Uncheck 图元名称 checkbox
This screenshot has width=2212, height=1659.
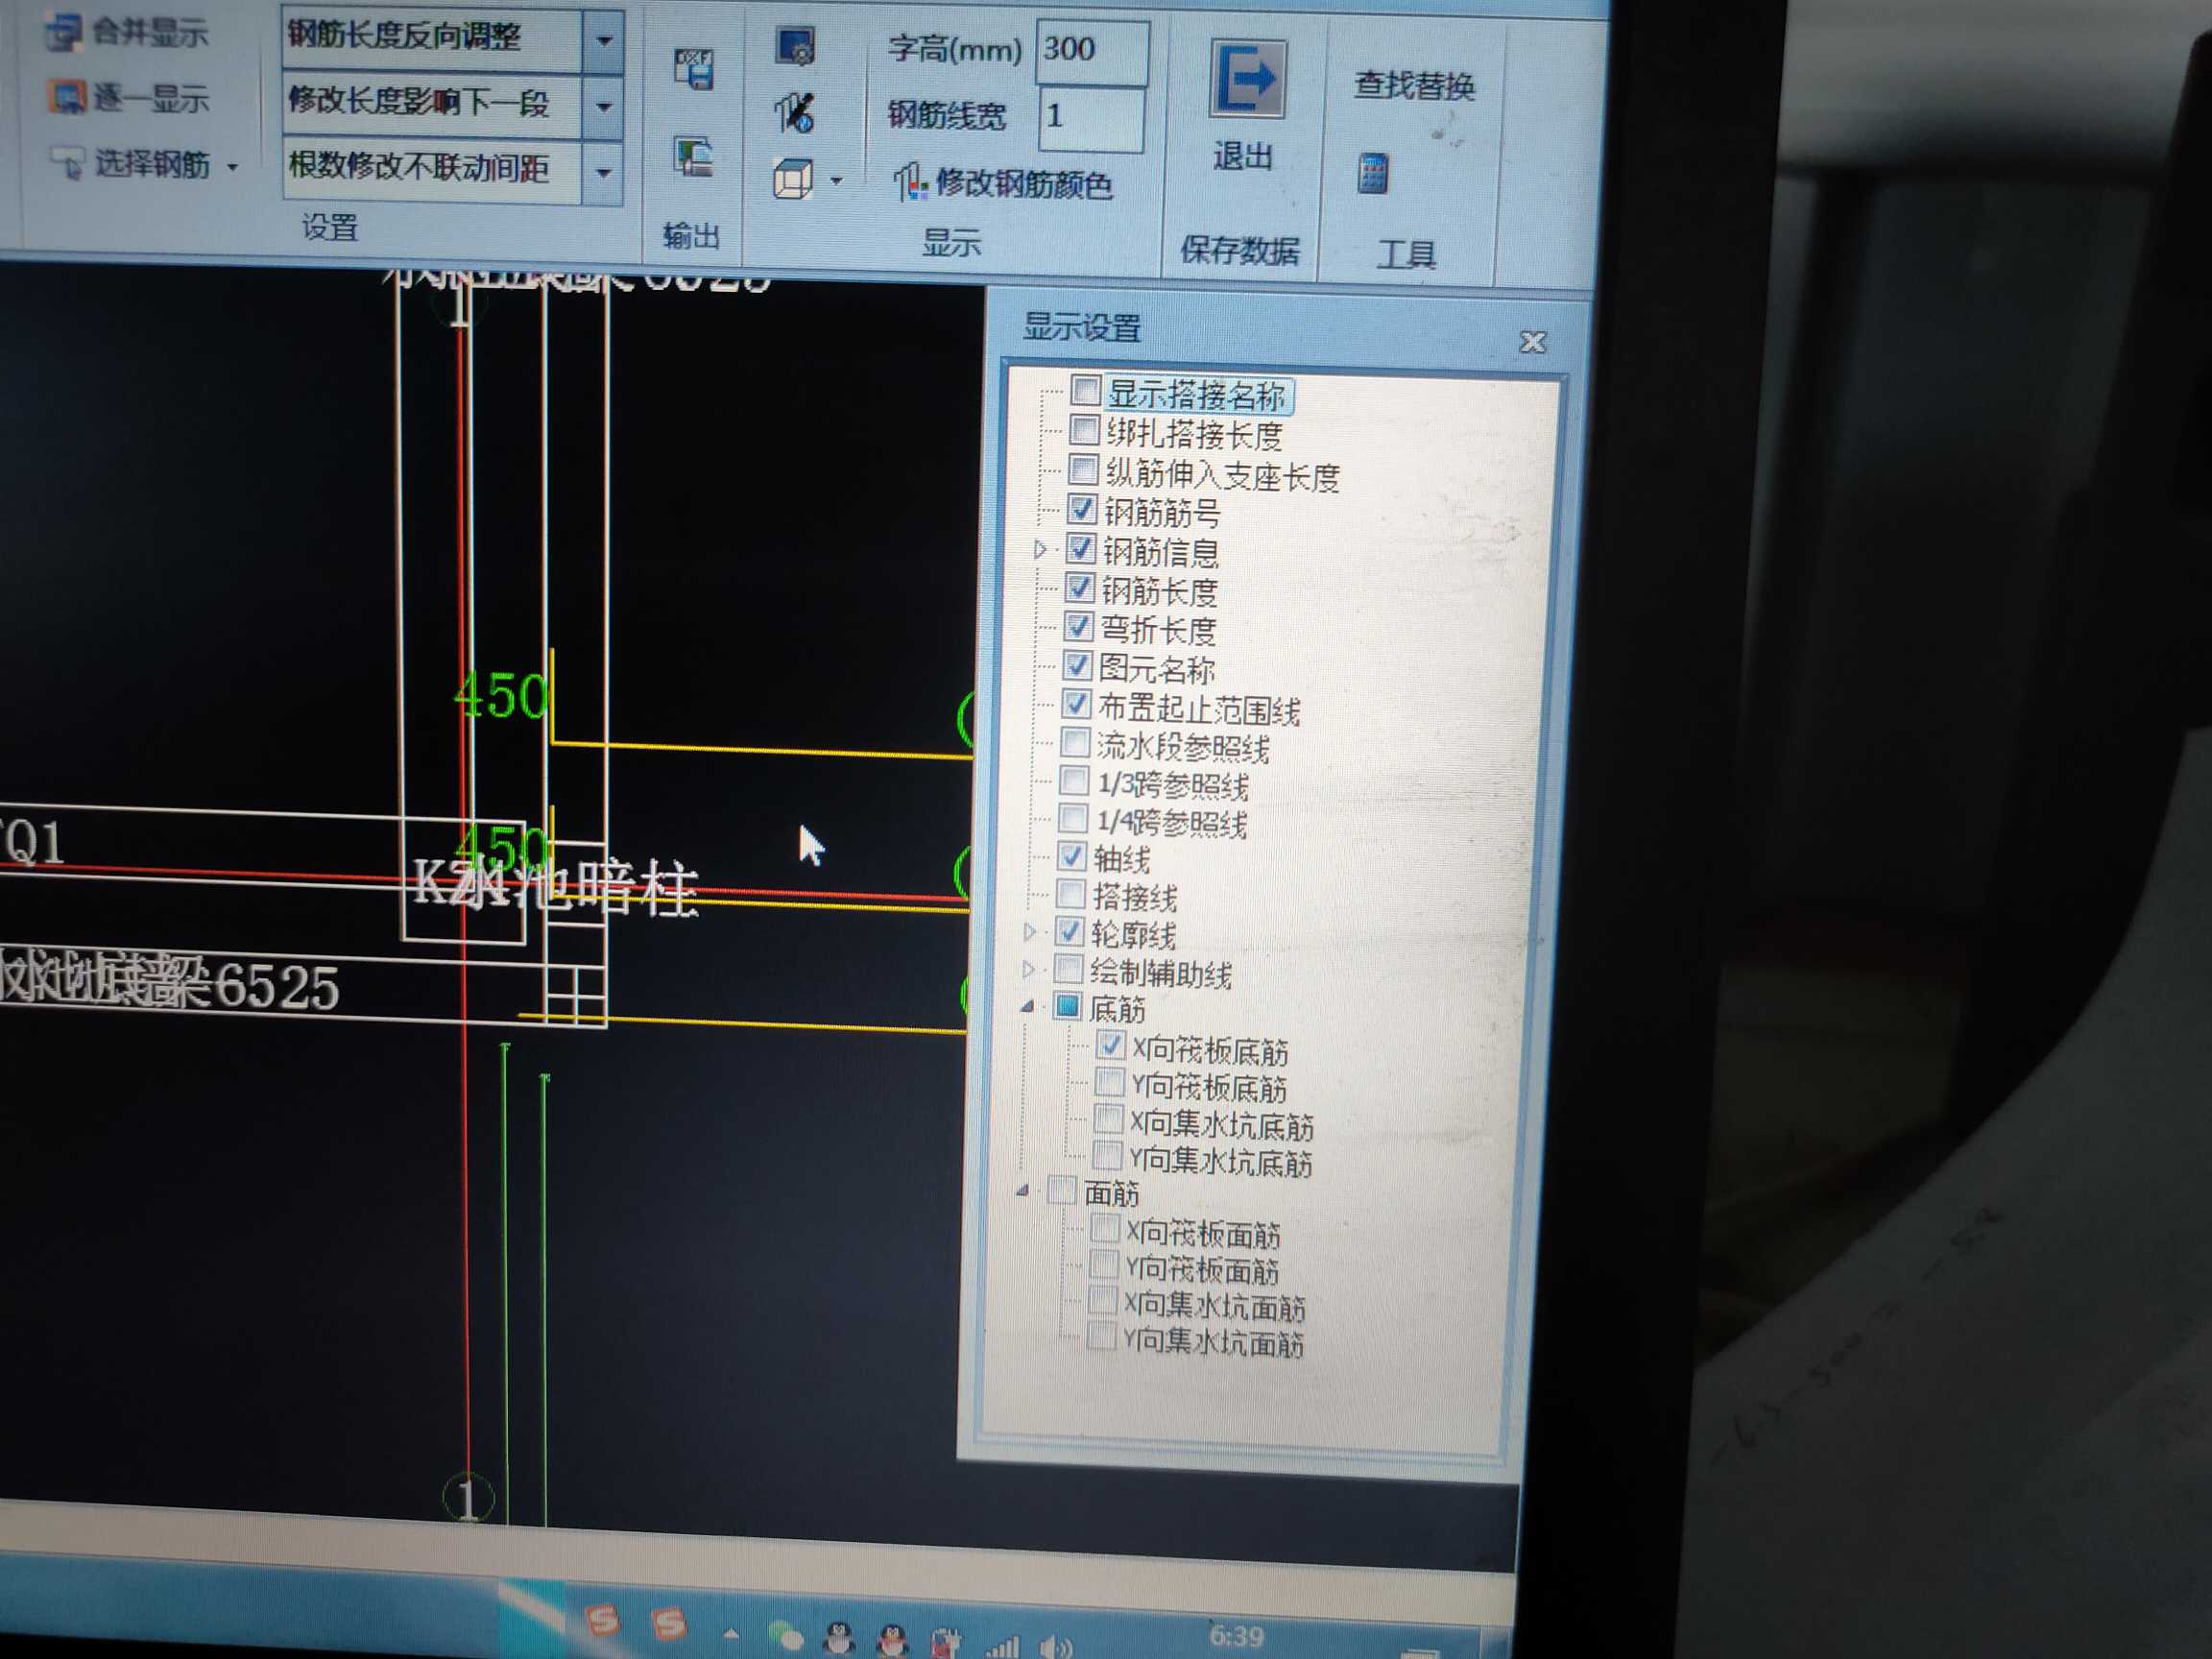1077,665
